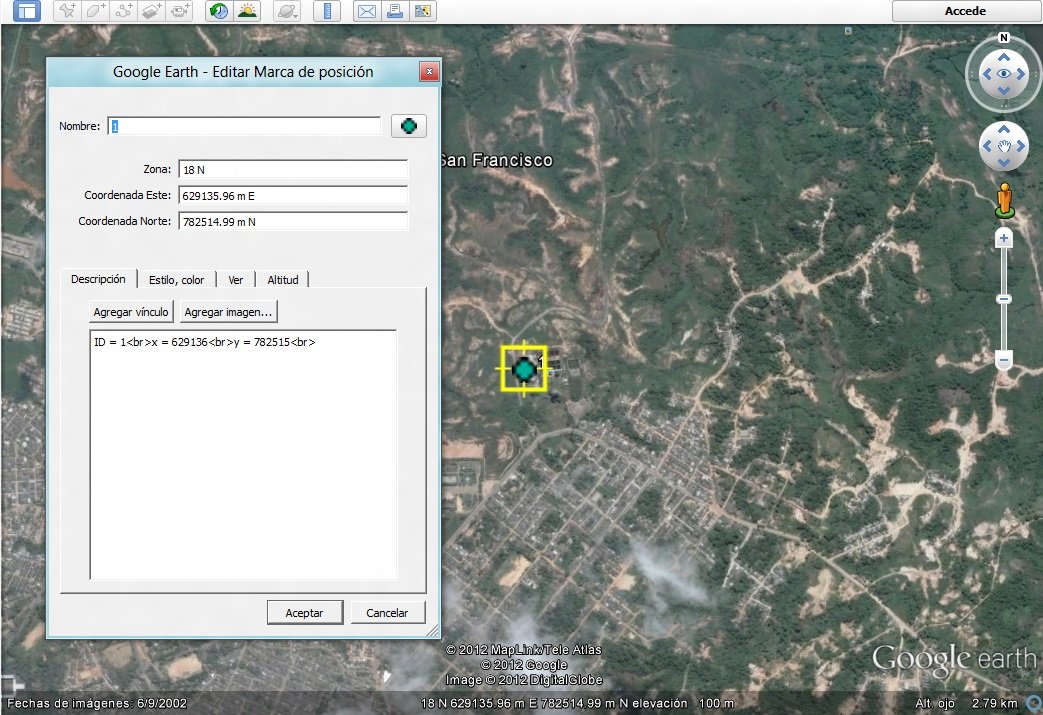Viewport: 1043px width, 715px height.
Task: Click the status bar coordinates 18 N 629135.96 m E
Action: (478, 703)
